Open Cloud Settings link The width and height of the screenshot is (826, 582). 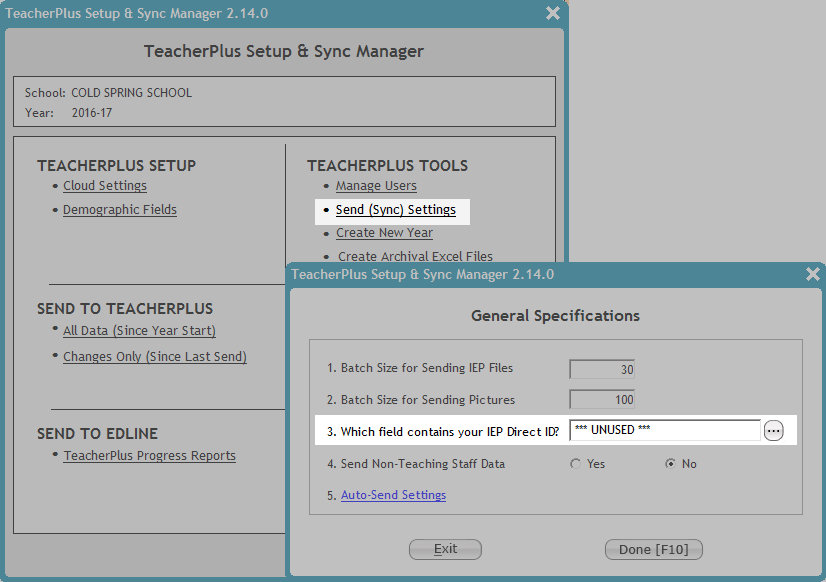pyautogui.click(x=105, y=186)
